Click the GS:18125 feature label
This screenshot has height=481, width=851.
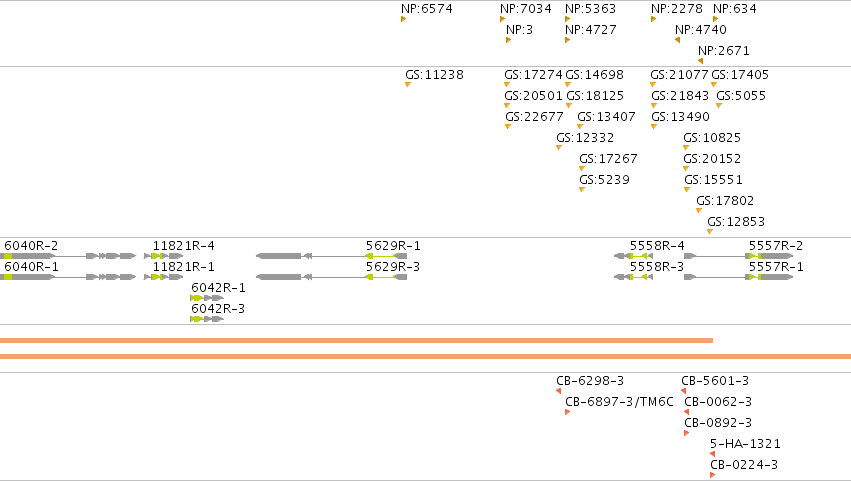(x=595, y=96)
